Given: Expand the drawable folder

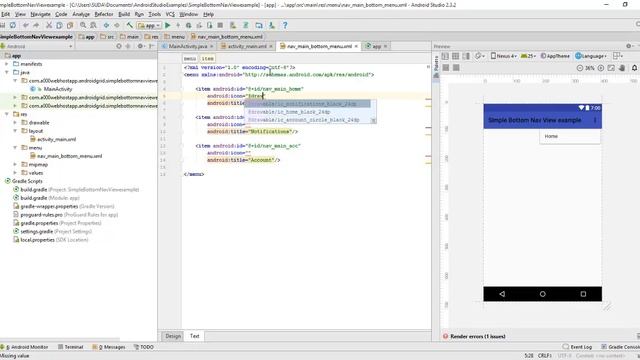Looking at the screenshot, I should [15, 122].
